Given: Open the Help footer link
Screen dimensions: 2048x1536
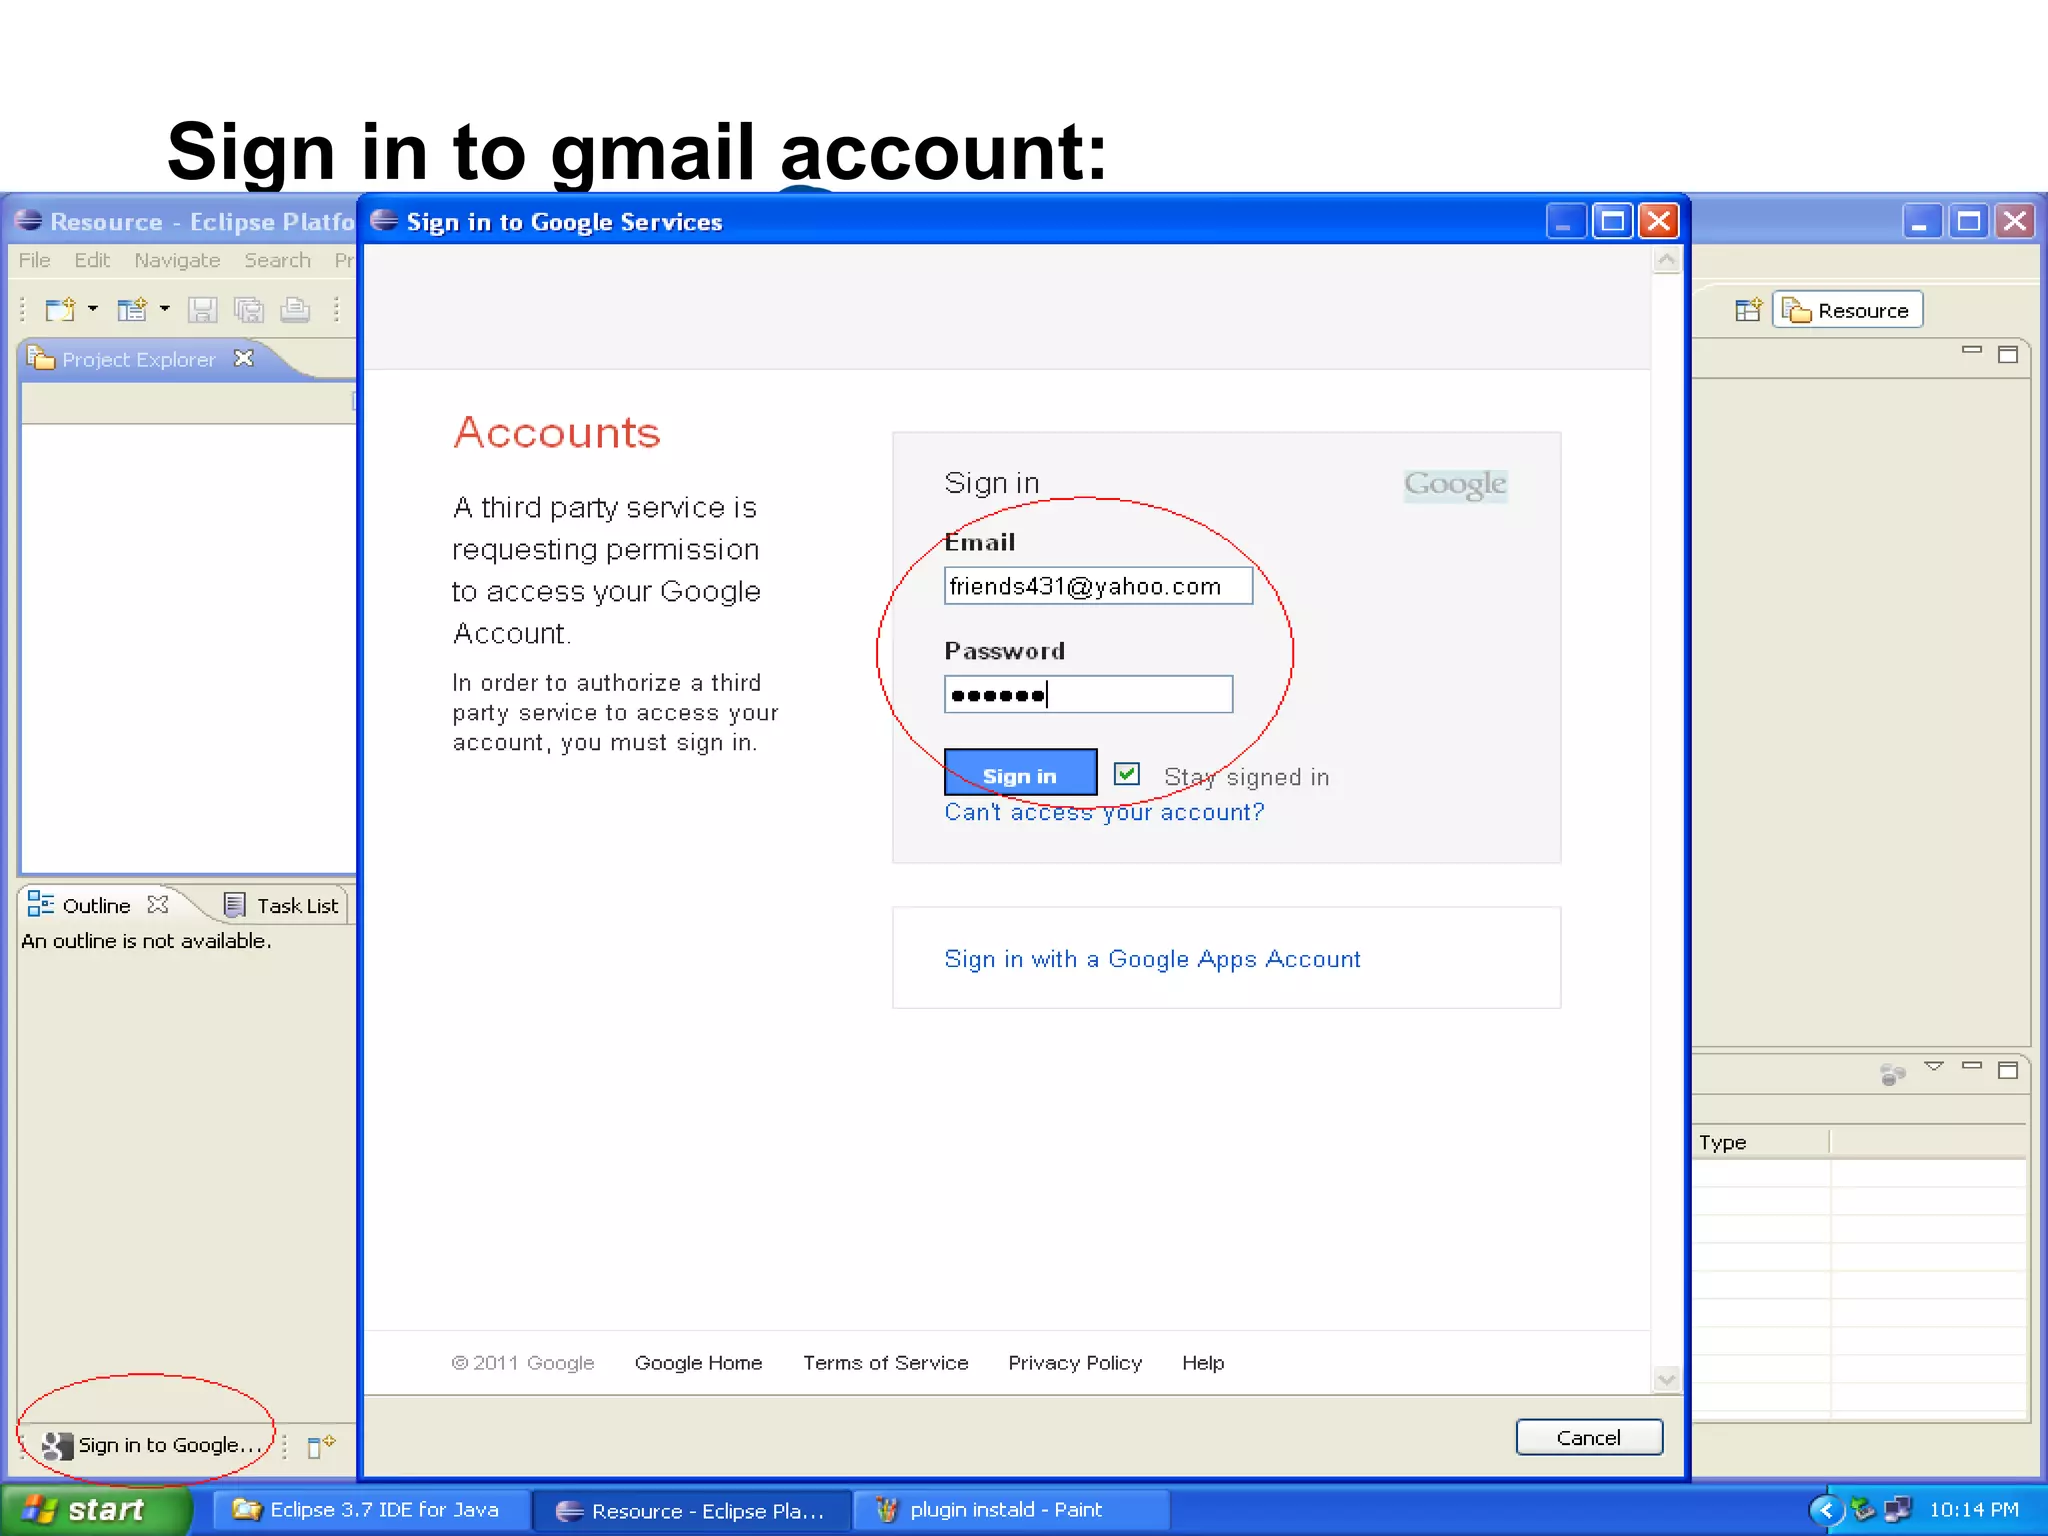Looking at the screenshot, I should click(1203, 1363).
